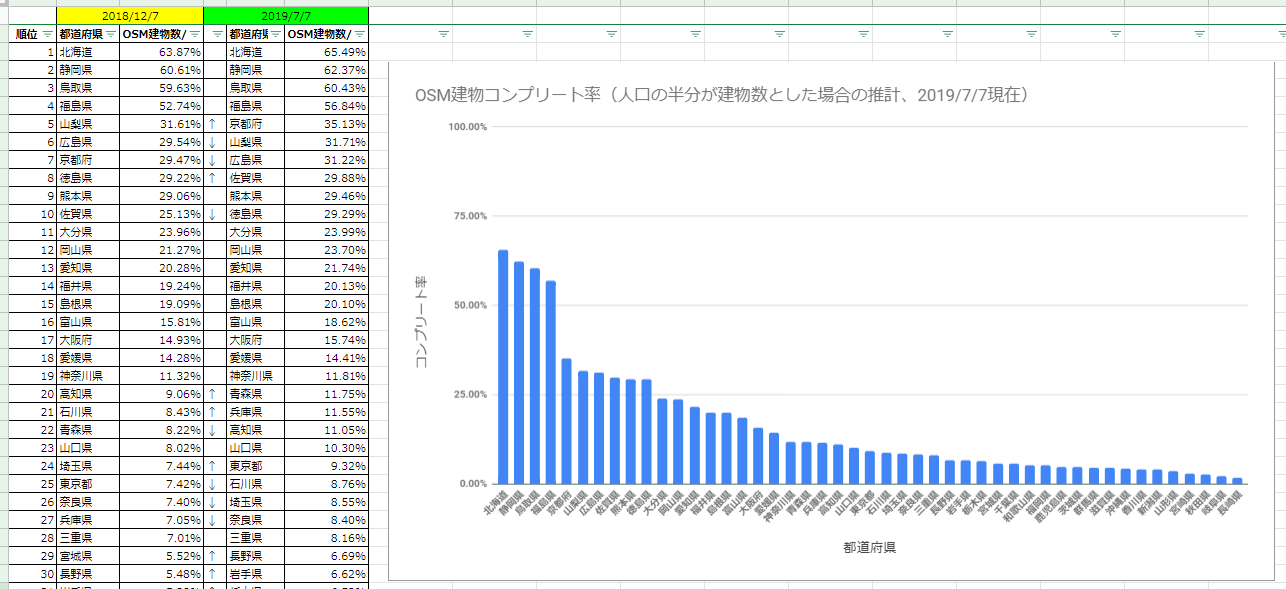The width and height of the screenshot is (1286, 589).
Task: Select cell showing 29.06%
Action: pyautogui.click(x=160, y=196)
